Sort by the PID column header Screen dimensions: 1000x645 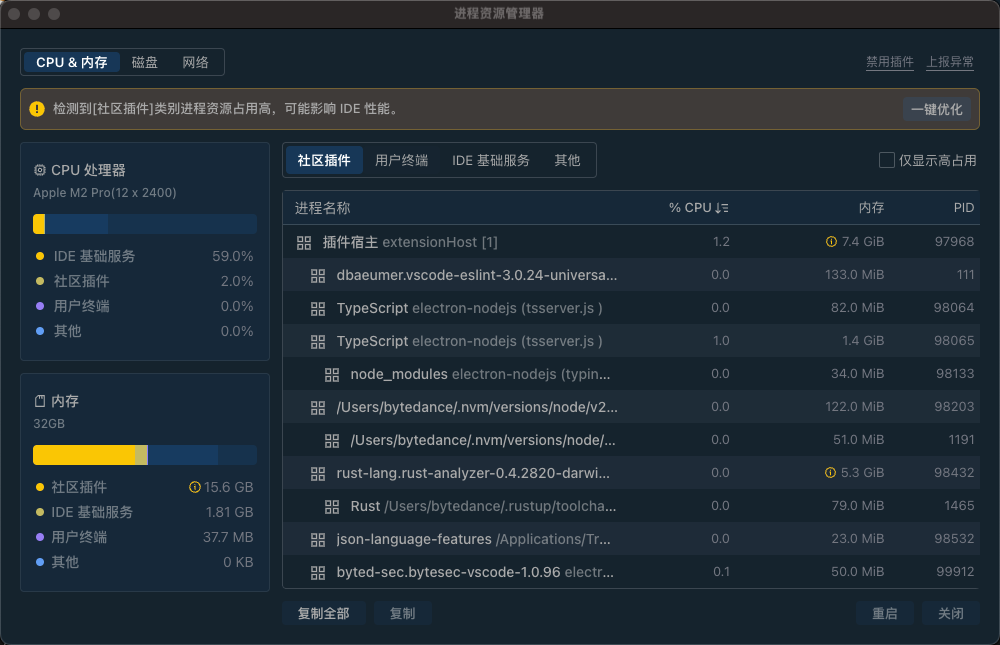pyautogui.click(x=964, y=208)
